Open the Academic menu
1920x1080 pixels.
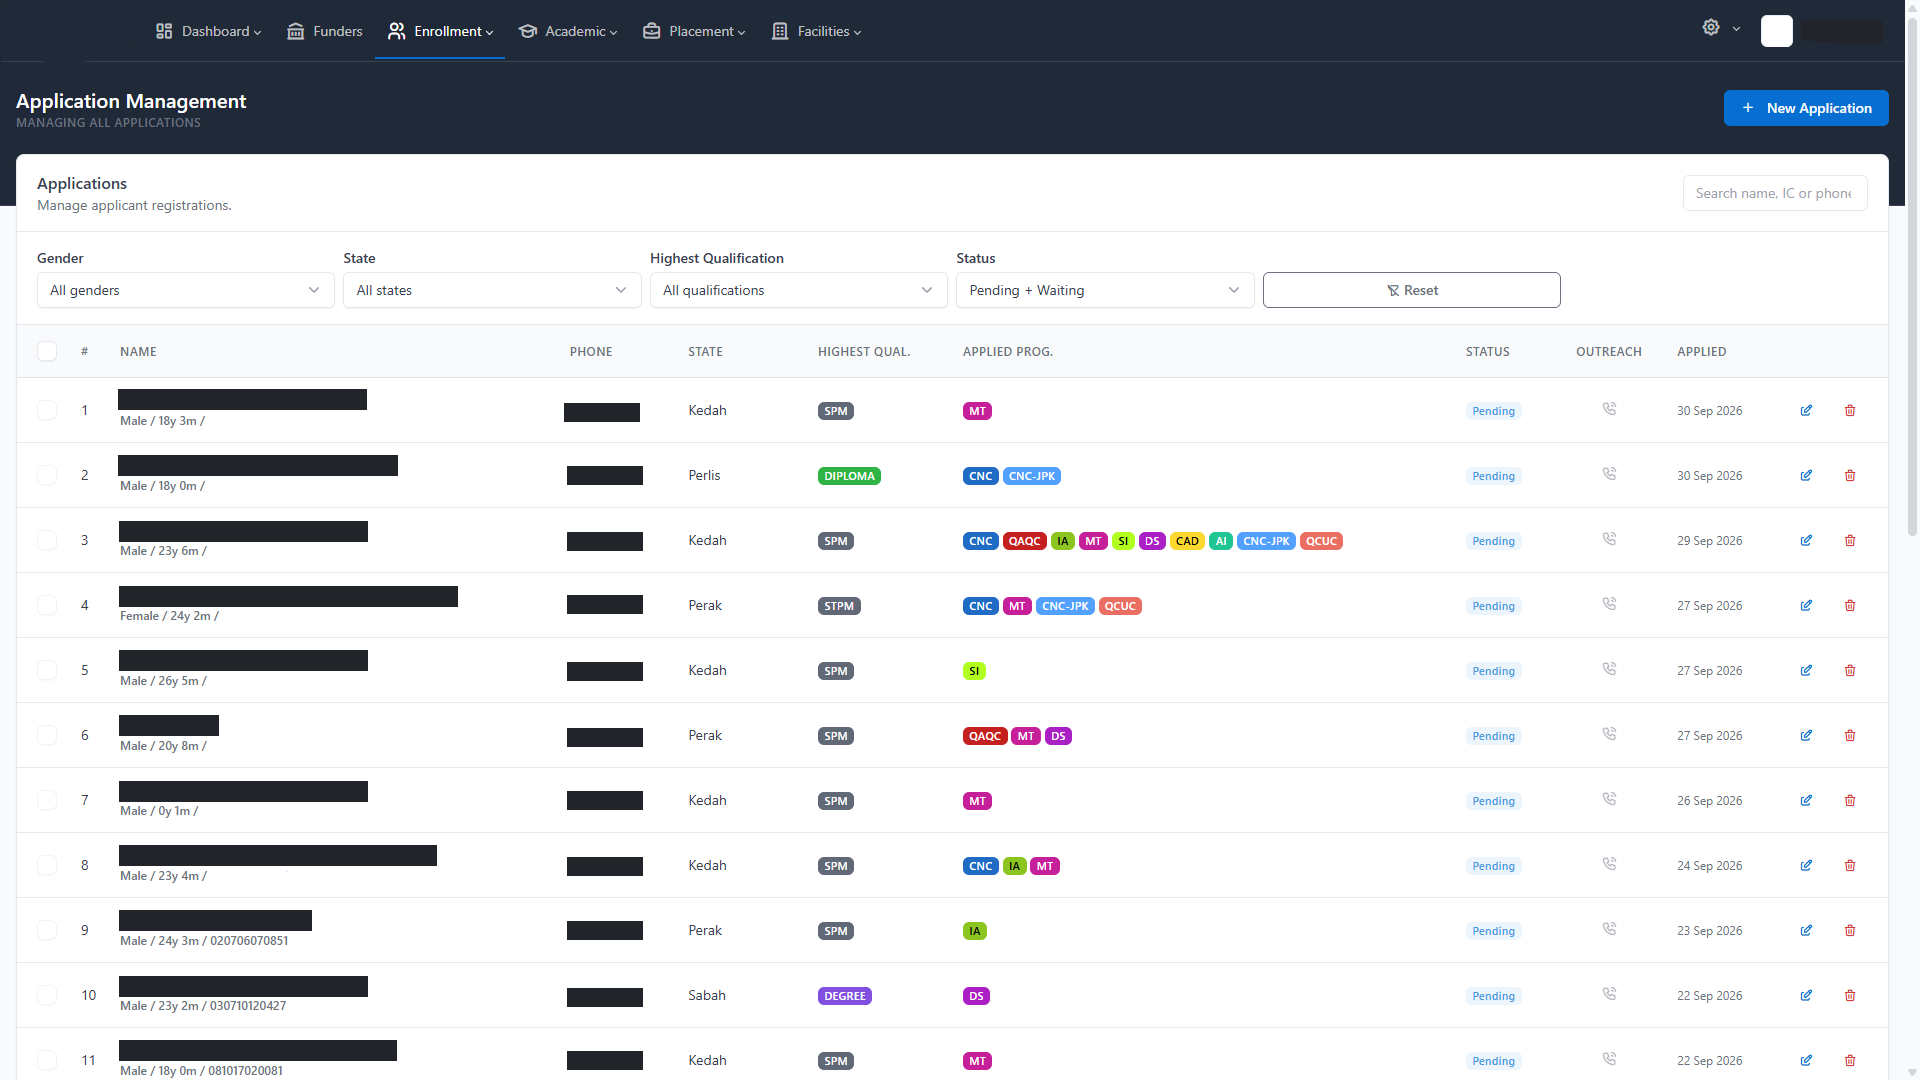(568, 31)
